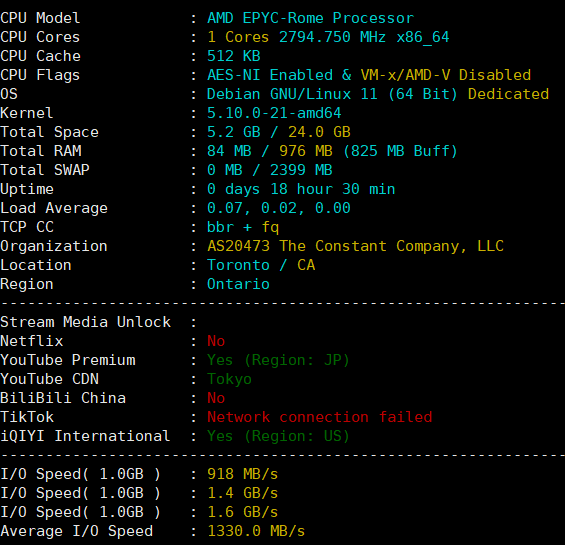565x545 pixels.
Task: Click the Toronto / CA location text
Action: pyautogui.click(x=261, y=265)
